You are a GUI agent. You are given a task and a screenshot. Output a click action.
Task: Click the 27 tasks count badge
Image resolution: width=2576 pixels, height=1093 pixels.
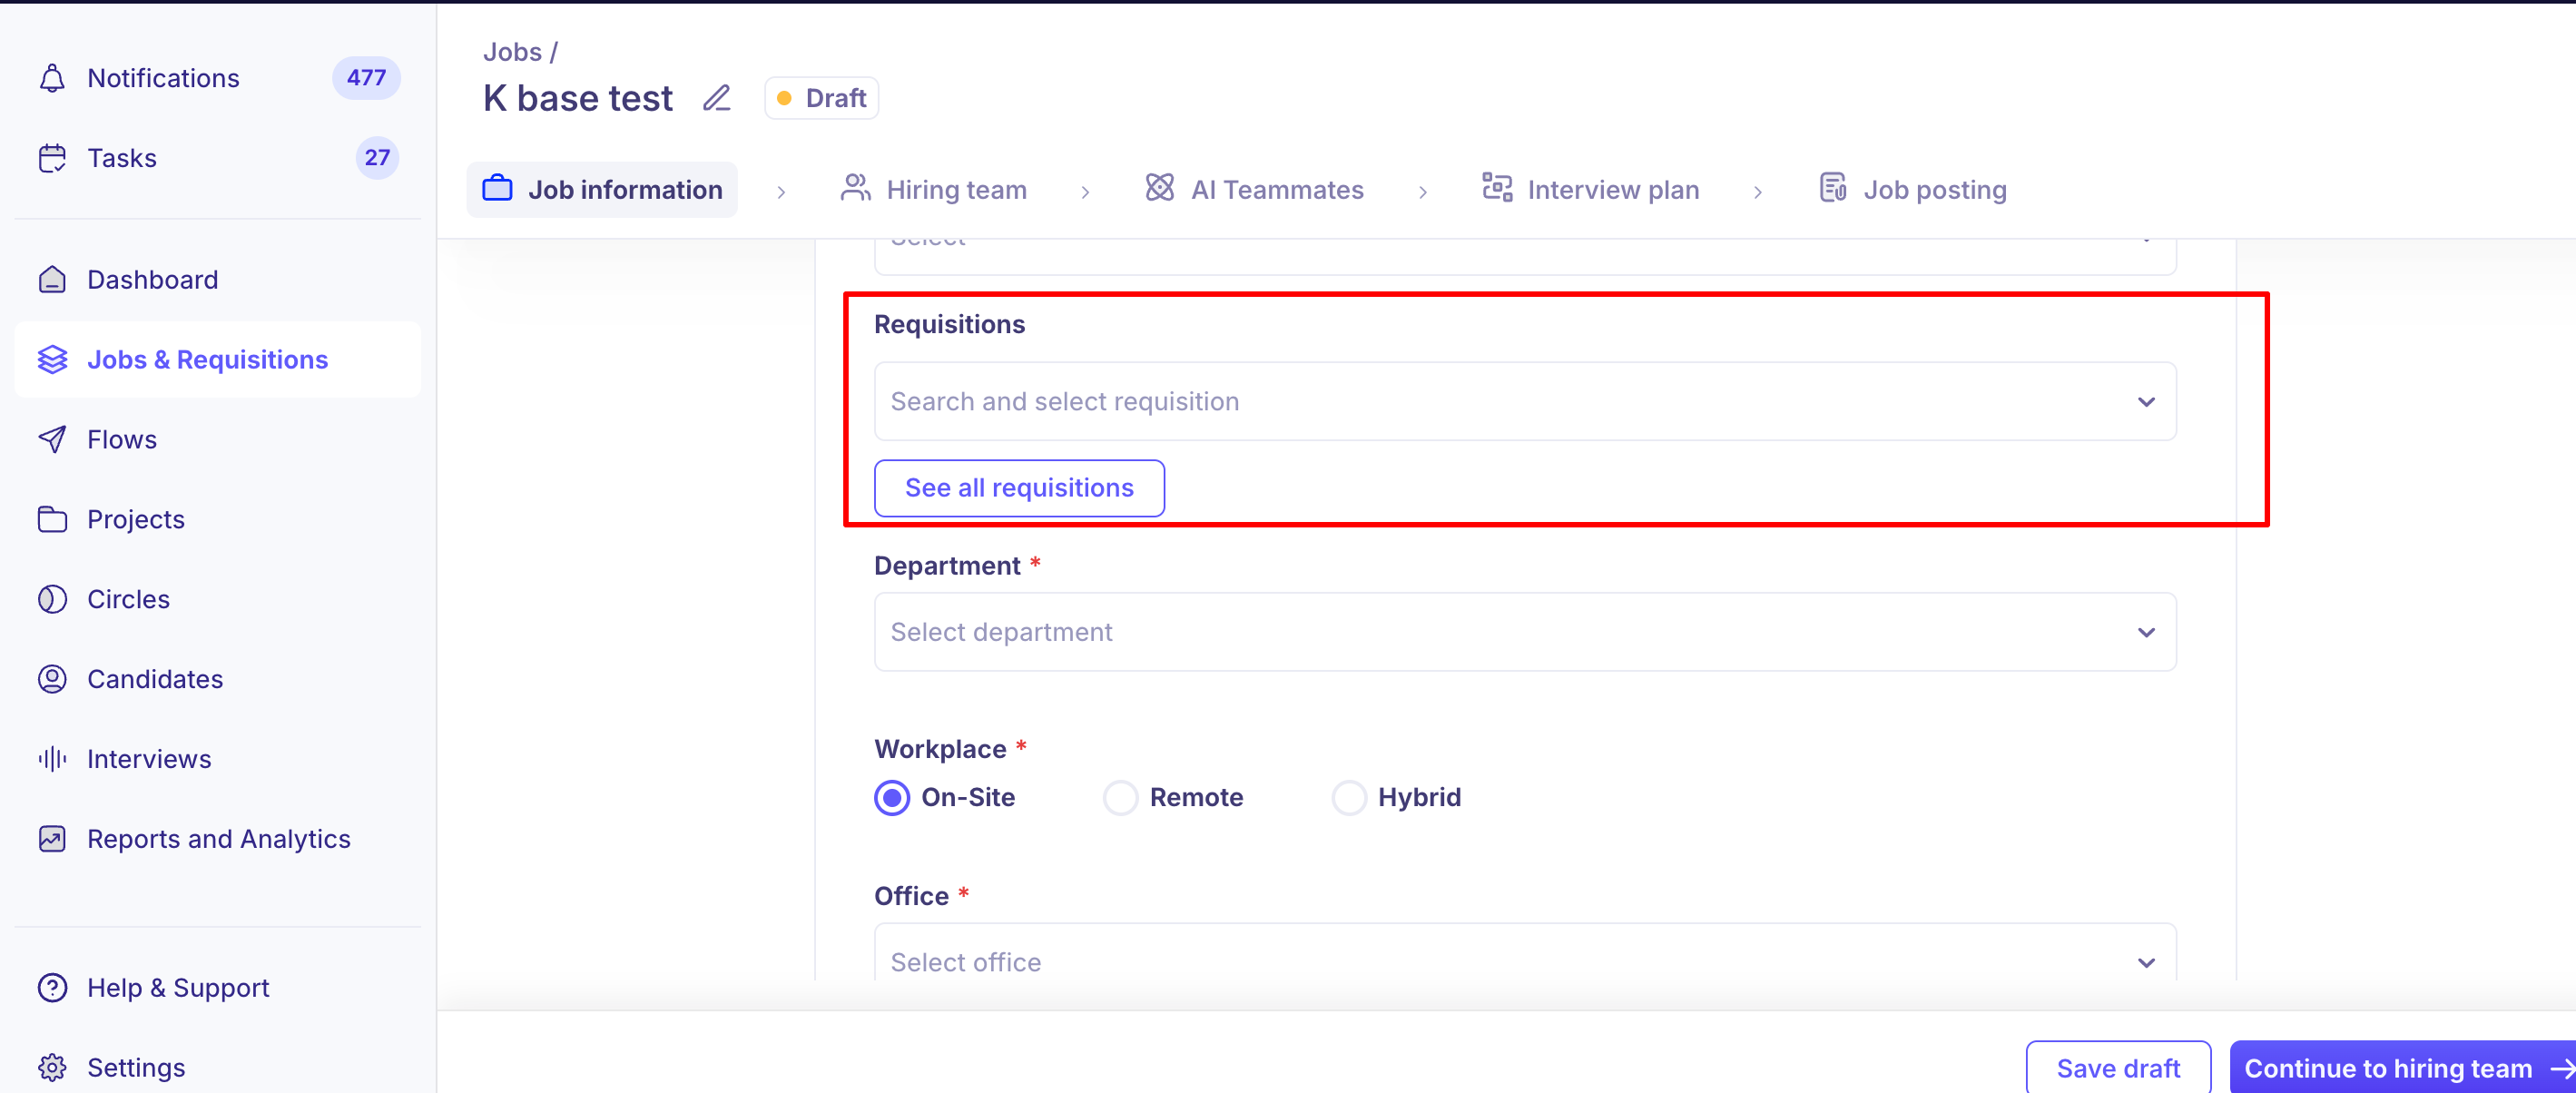tap(377, 158)
